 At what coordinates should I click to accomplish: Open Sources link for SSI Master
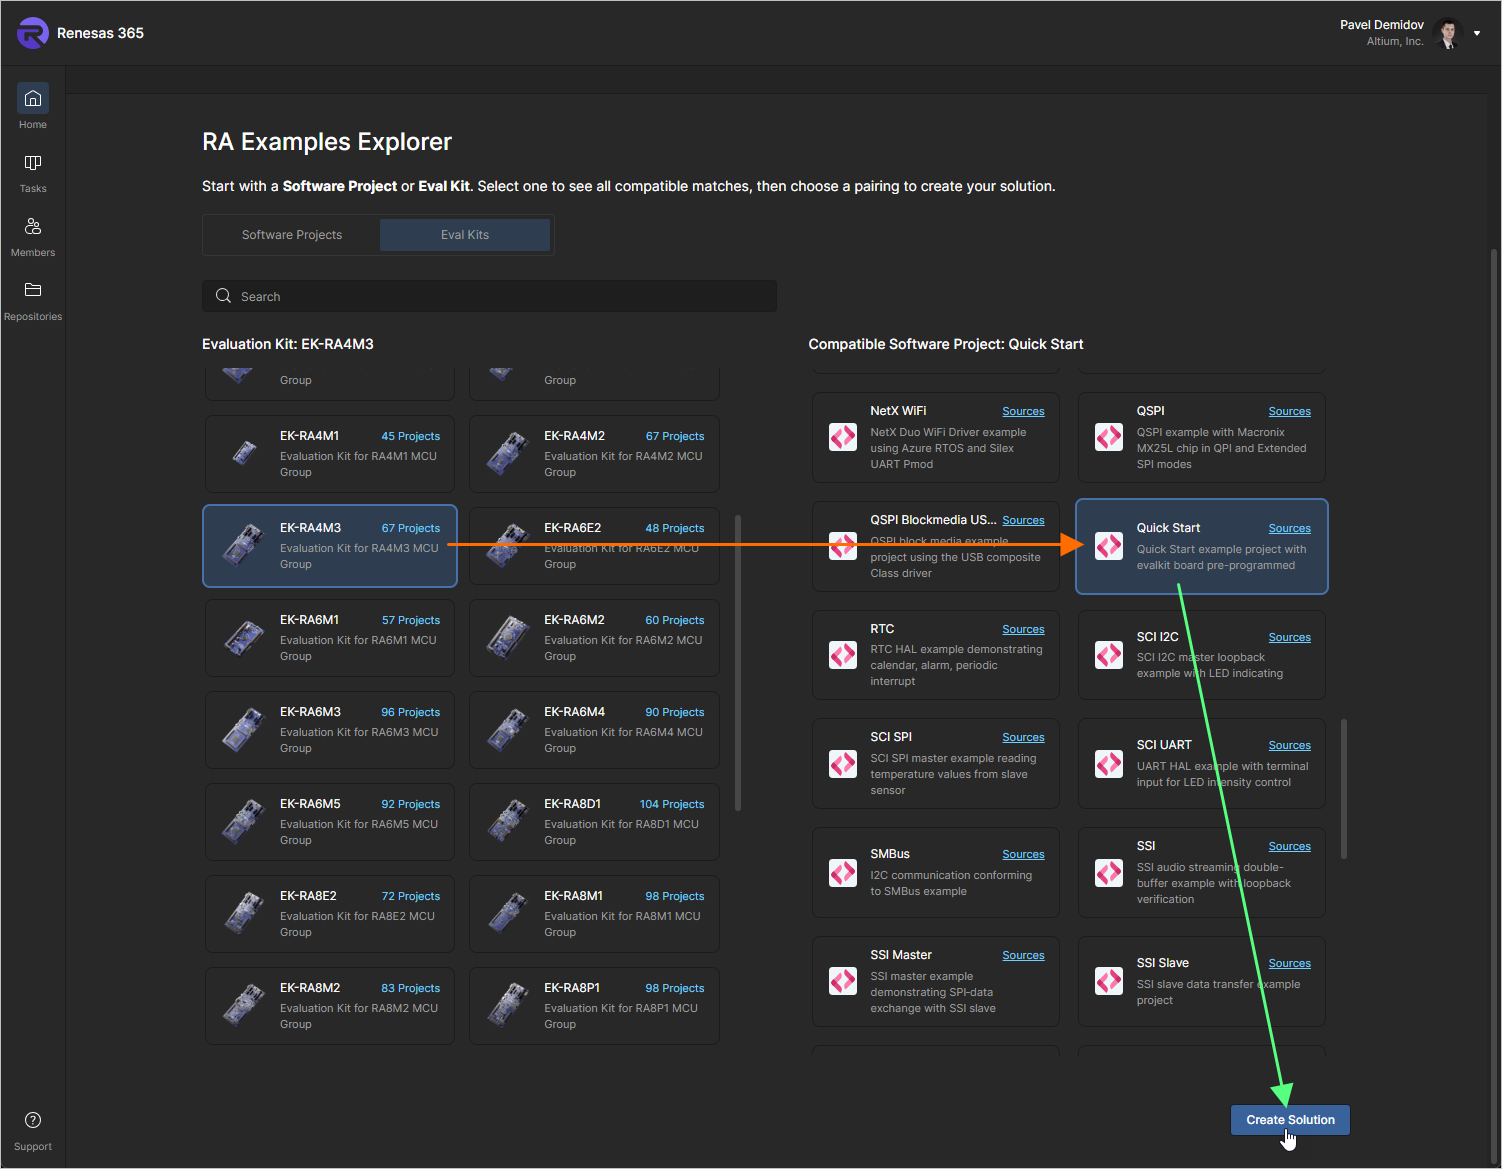(x=1023, y=955)
